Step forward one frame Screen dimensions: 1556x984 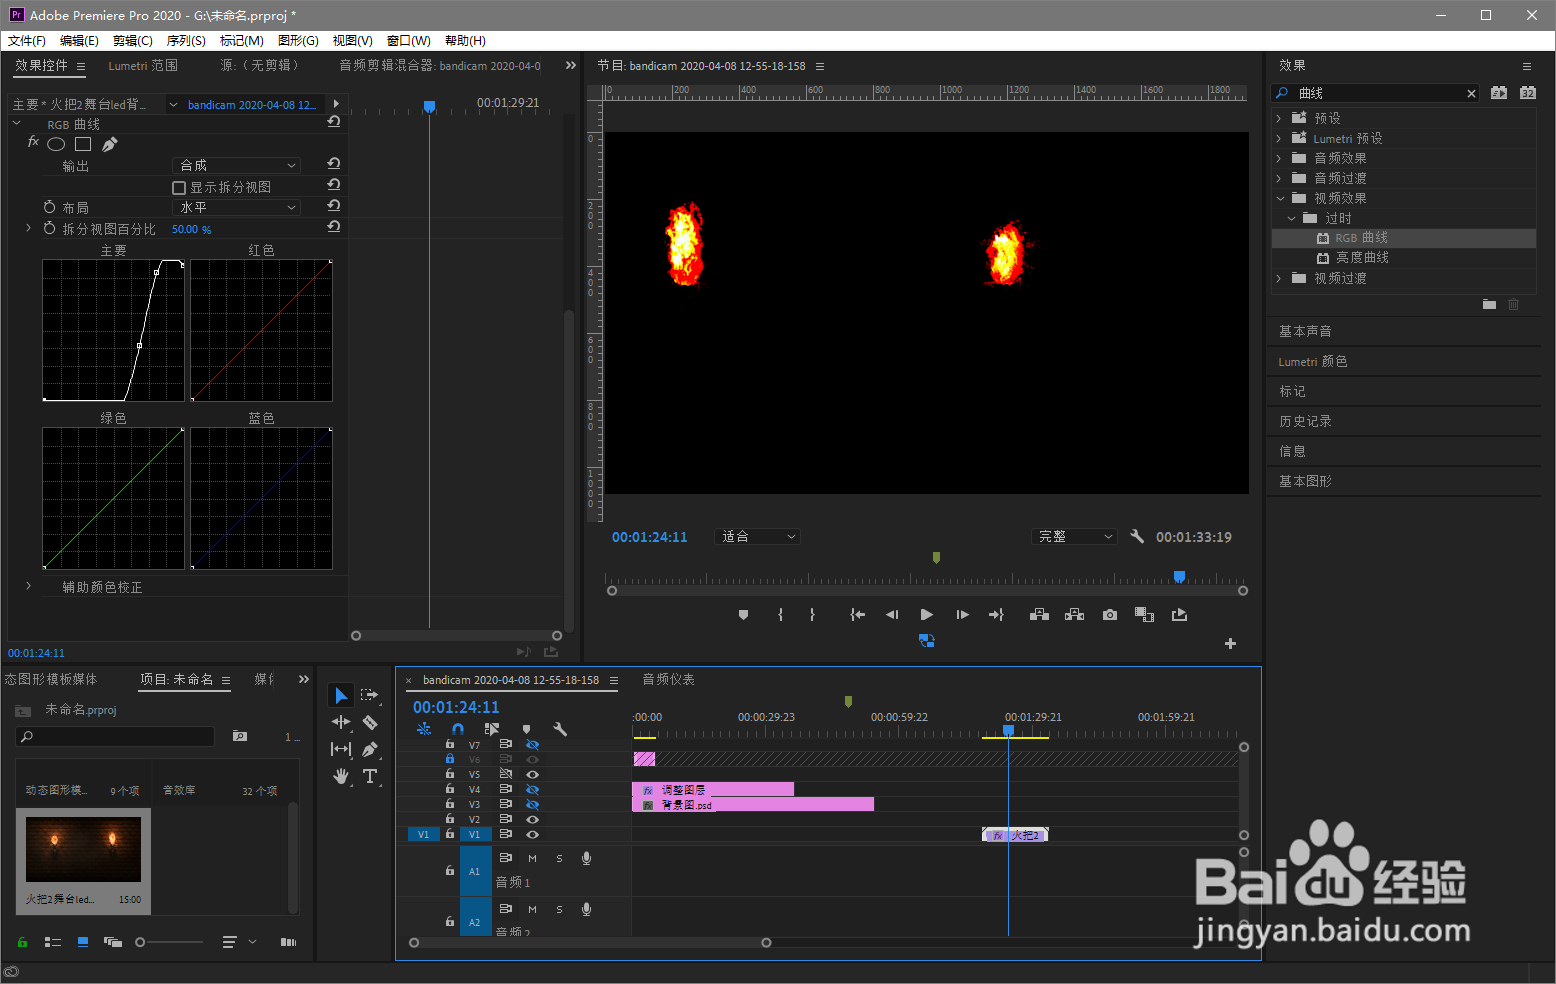(x=962, y=615)
